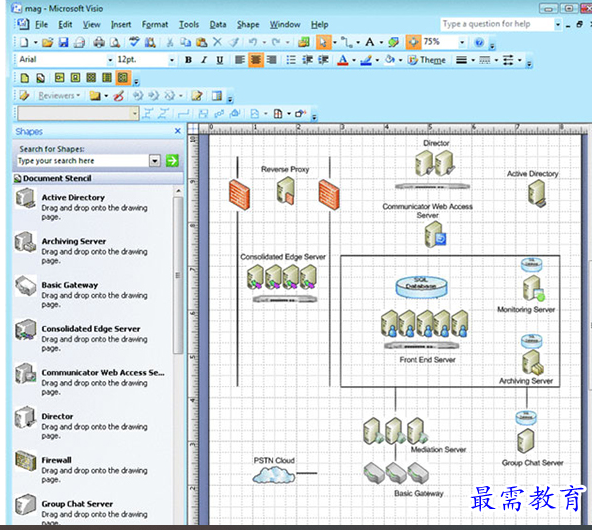
Task: Apply the fill color bucket button
Action: pos(390,60)
